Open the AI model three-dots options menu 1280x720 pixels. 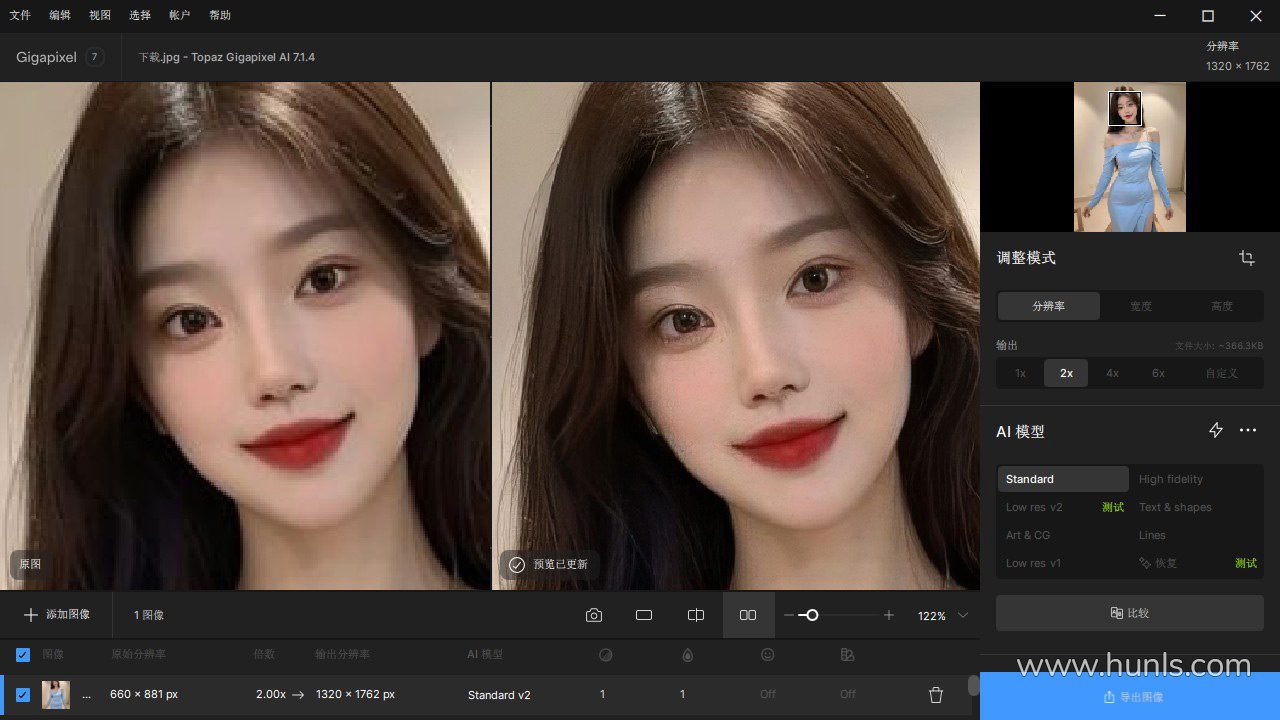(x=1248, y=430)
